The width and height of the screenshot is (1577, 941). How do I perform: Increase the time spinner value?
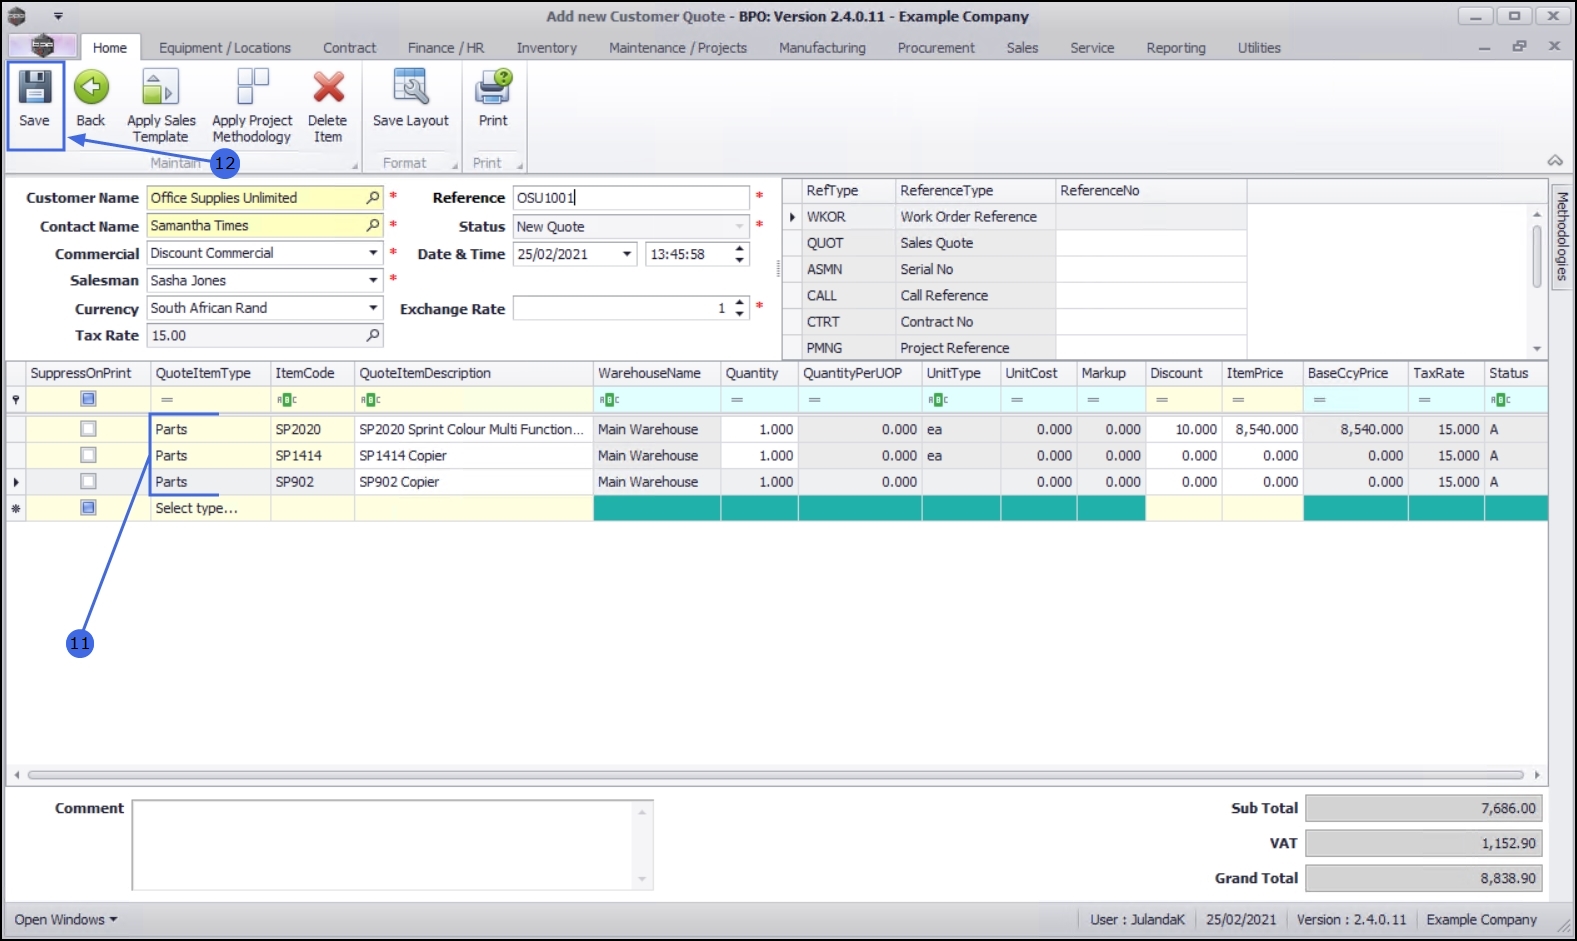(740, 248)
